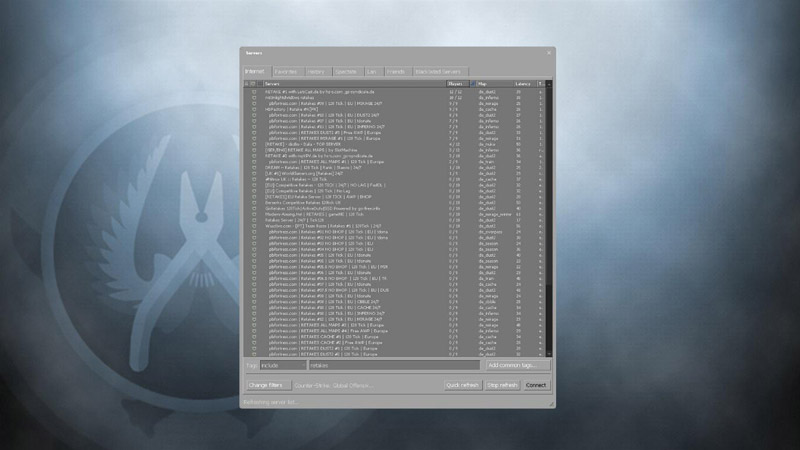Sort by the Latency column header
This screenshot has width=800, height=450.
pyautogui.click(x=524, y=84)
